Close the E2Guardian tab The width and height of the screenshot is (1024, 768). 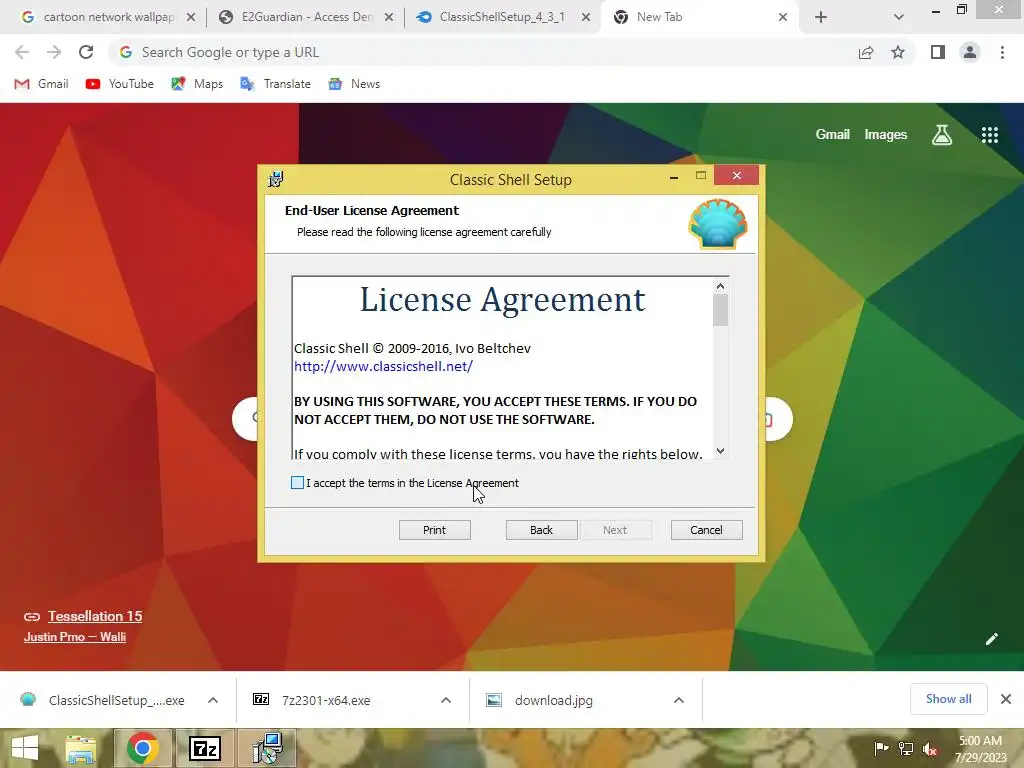click(389, 18)
